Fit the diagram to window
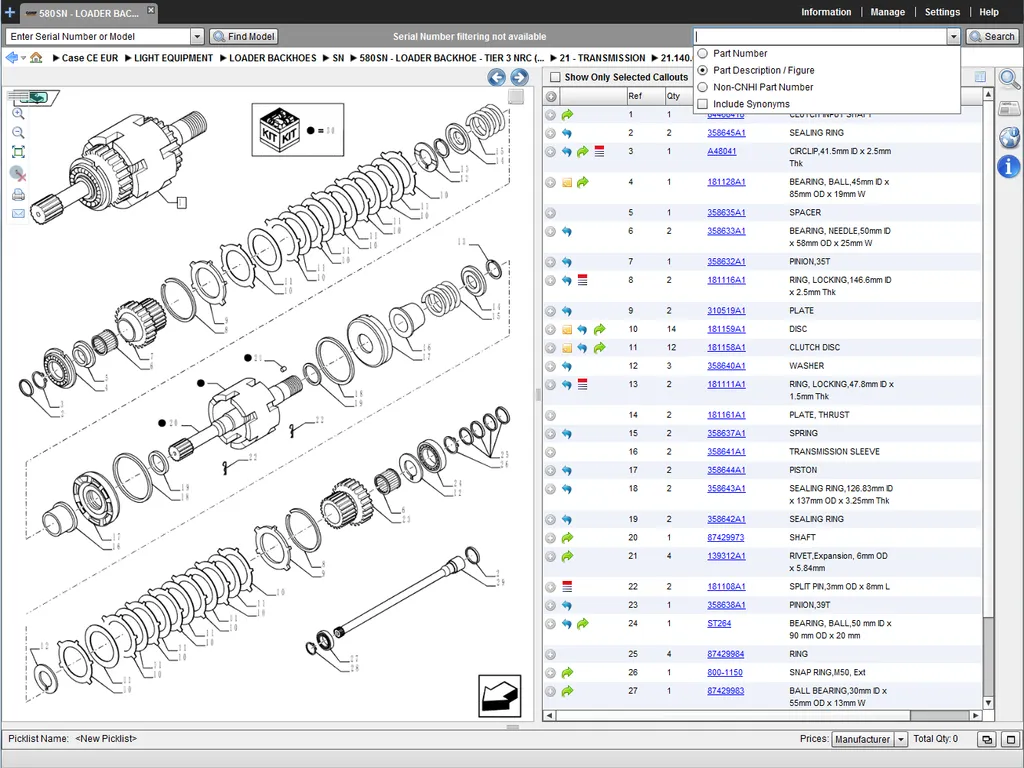This screenshot has height=768, width=1024. (18, 152)
